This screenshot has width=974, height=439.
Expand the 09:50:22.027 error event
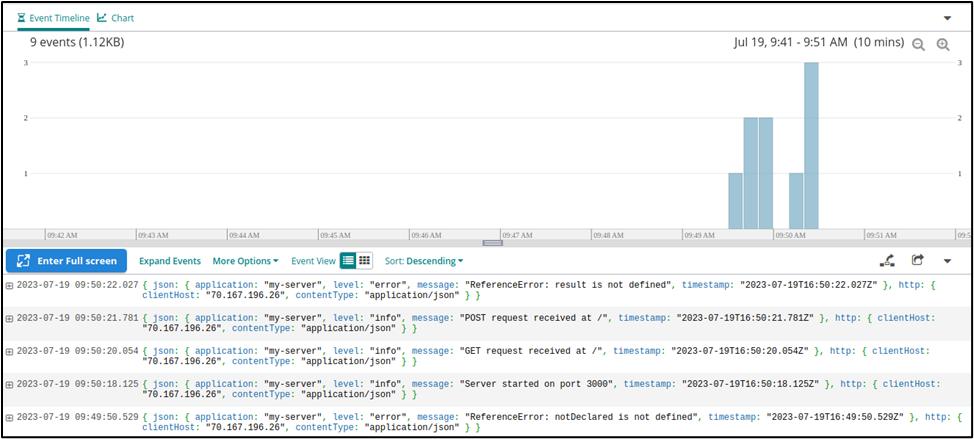point(10,285)
